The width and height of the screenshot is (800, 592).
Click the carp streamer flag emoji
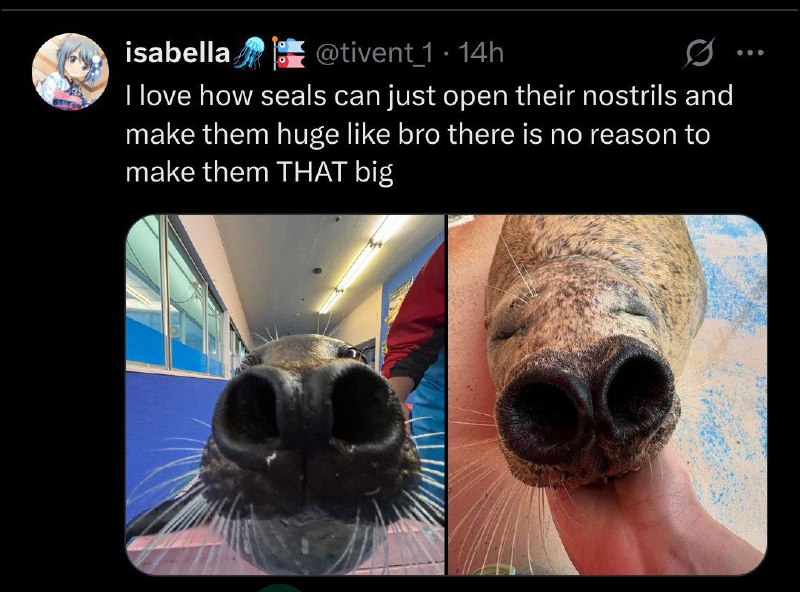coord(287,53)
